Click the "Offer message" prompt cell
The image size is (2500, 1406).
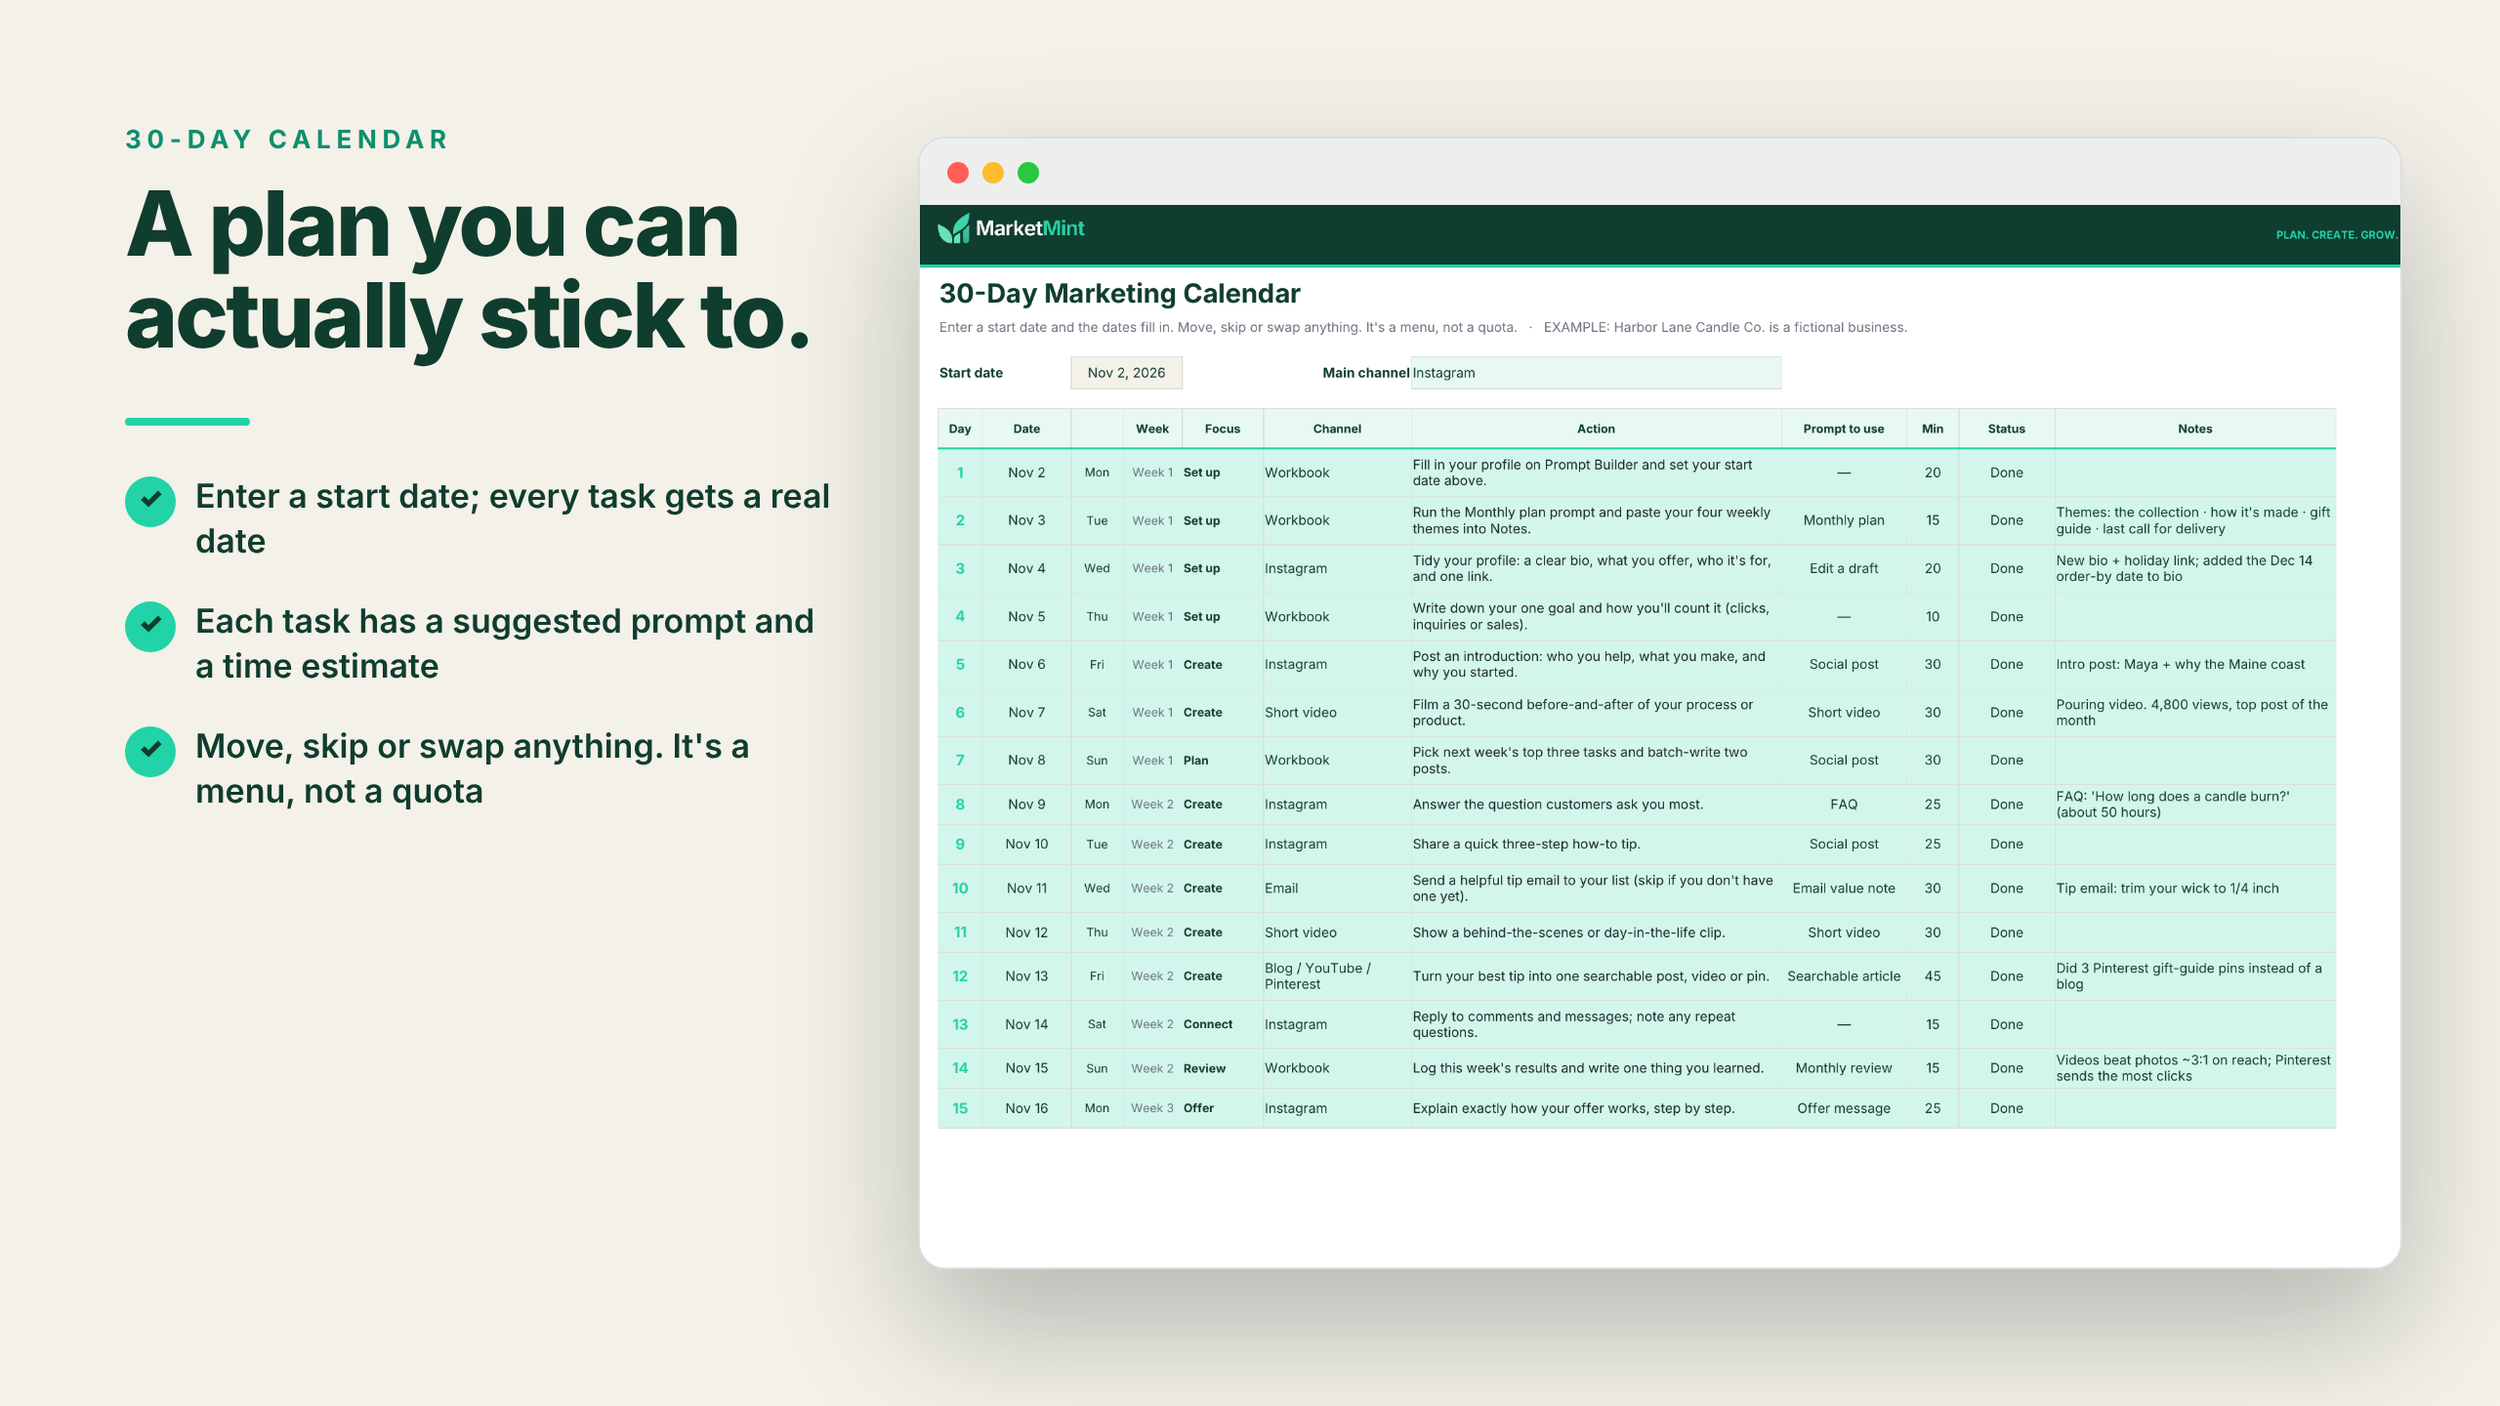[1843, 1109]
